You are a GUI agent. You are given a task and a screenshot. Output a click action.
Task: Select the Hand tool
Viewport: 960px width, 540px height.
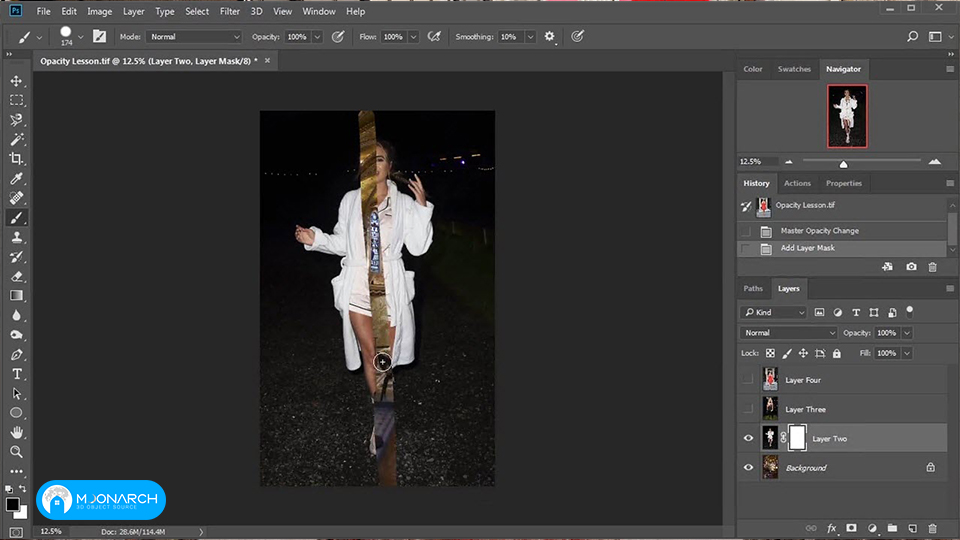click(17, 432)
